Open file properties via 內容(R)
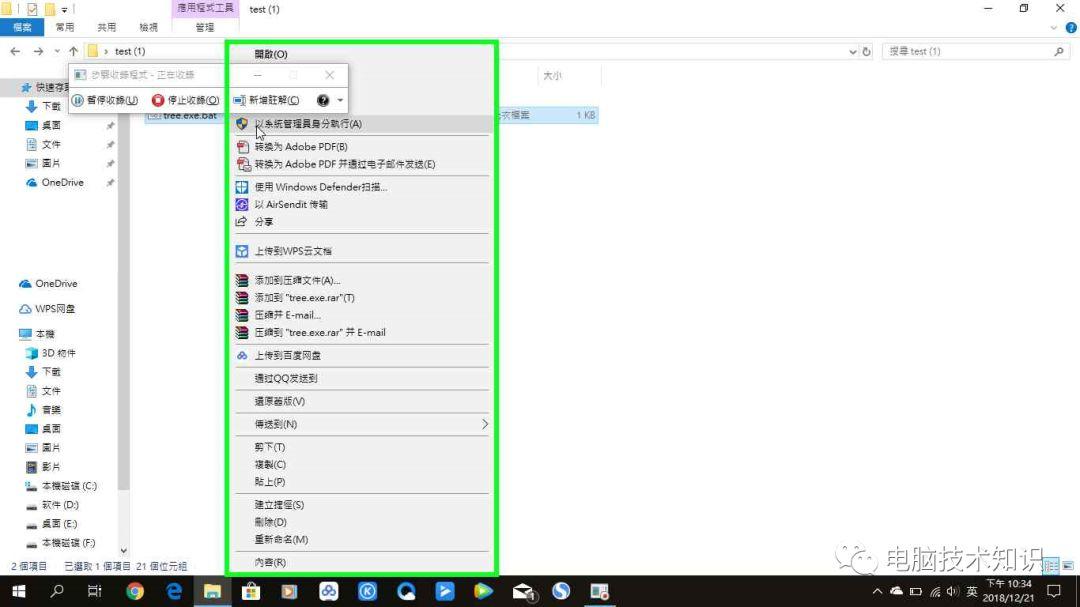 pos(362,563)
